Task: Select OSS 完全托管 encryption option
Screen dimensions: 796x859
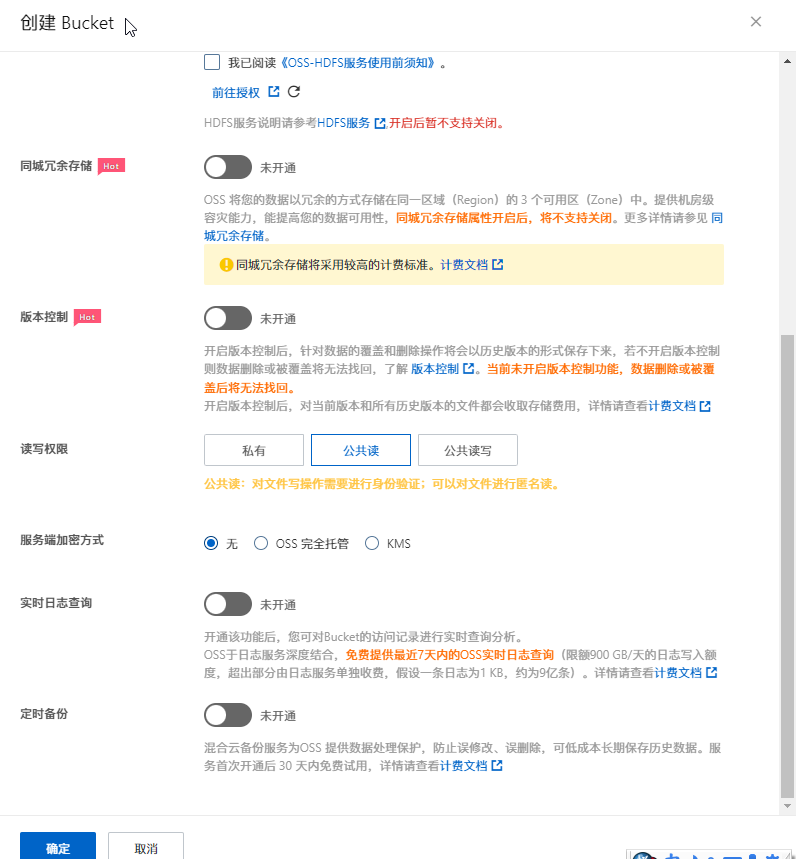Action: tap(262, 544)
